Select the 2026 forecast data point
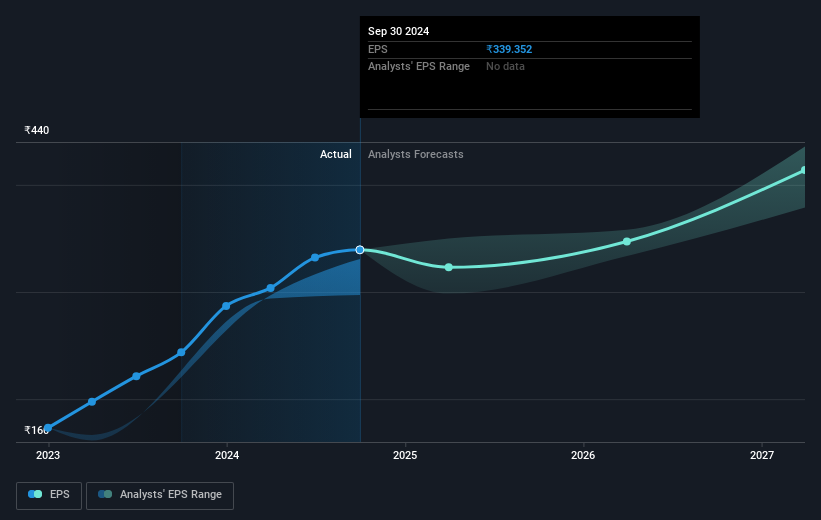821x520 pixels. (627, 241)
